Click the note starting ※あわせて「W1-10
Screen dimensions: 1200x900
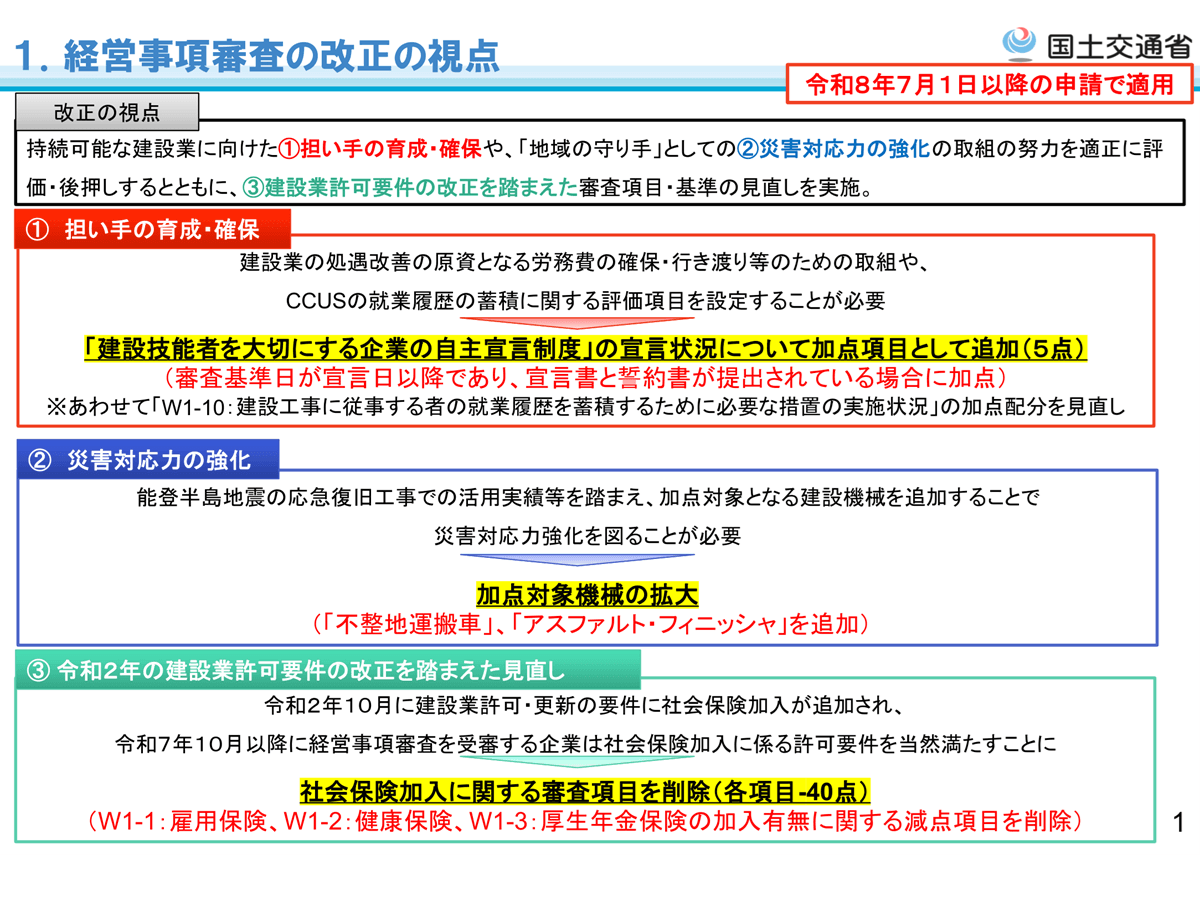coord(586,407)
